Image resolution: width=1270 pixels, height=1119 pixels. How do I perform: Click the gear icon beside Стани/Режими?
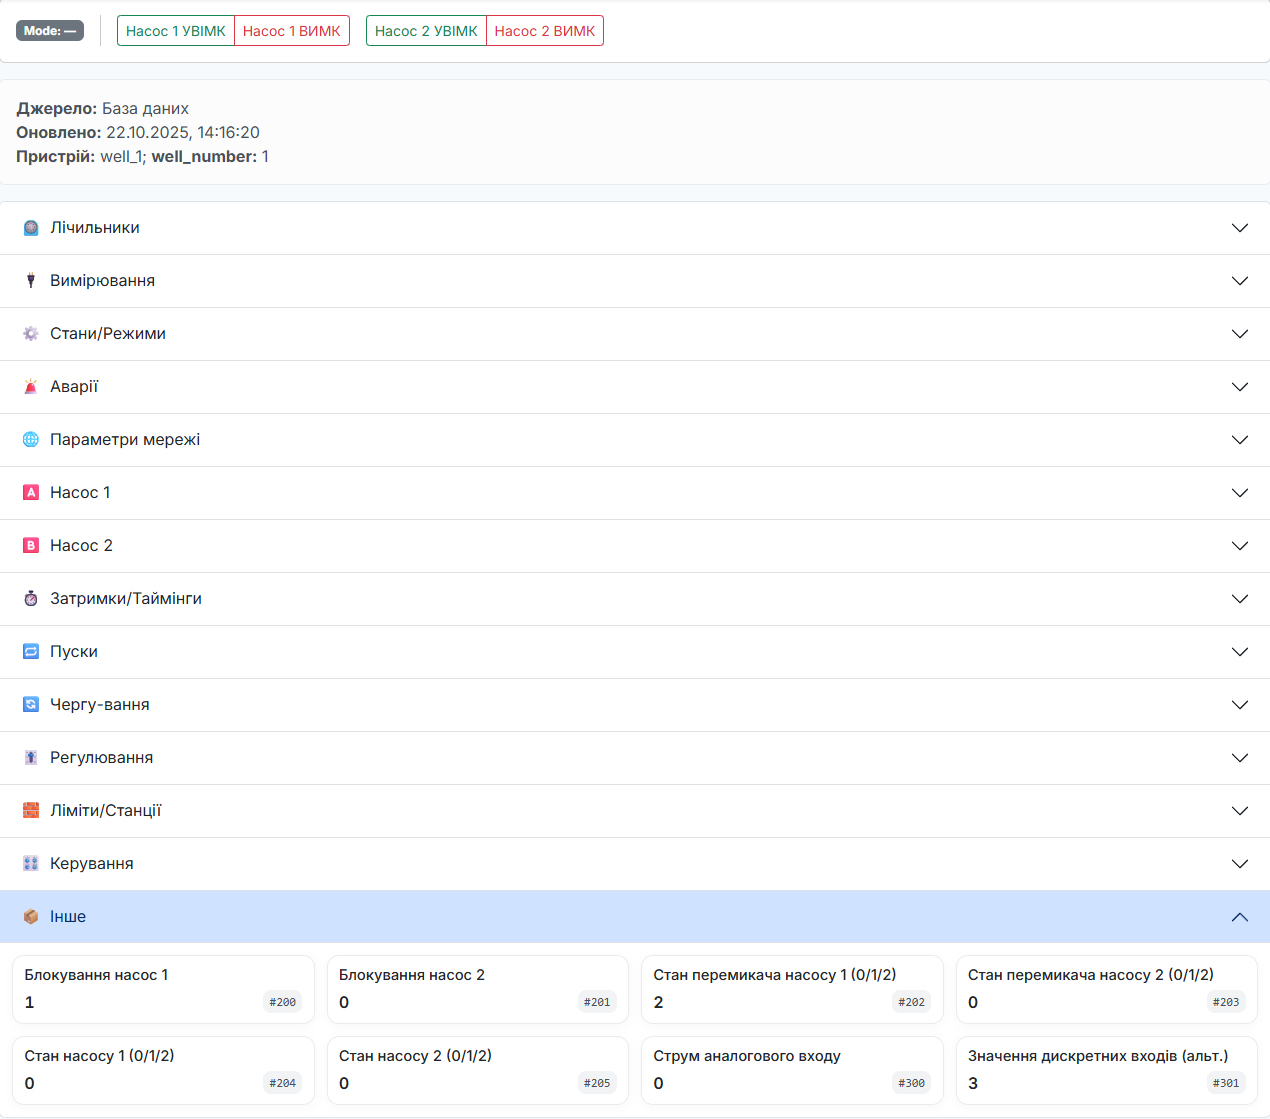(31, 334)
